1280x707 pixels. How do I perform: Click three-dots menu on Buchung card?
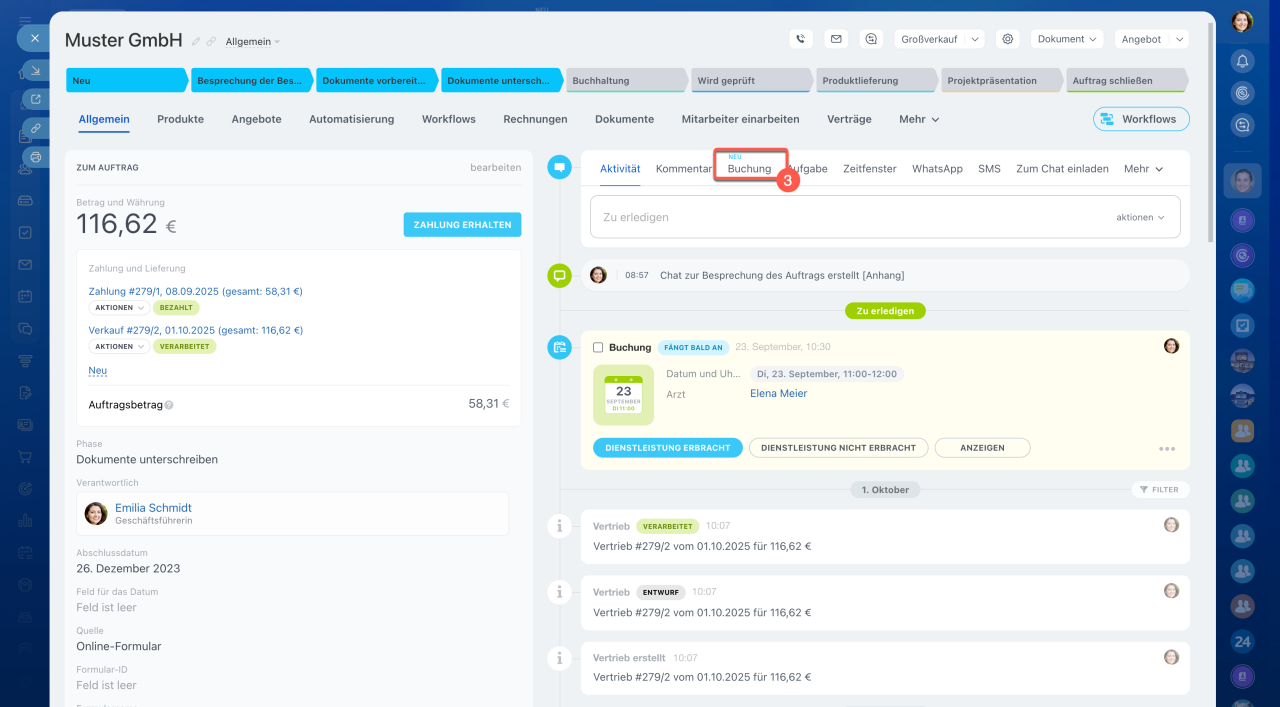[x=1166, y=449]
